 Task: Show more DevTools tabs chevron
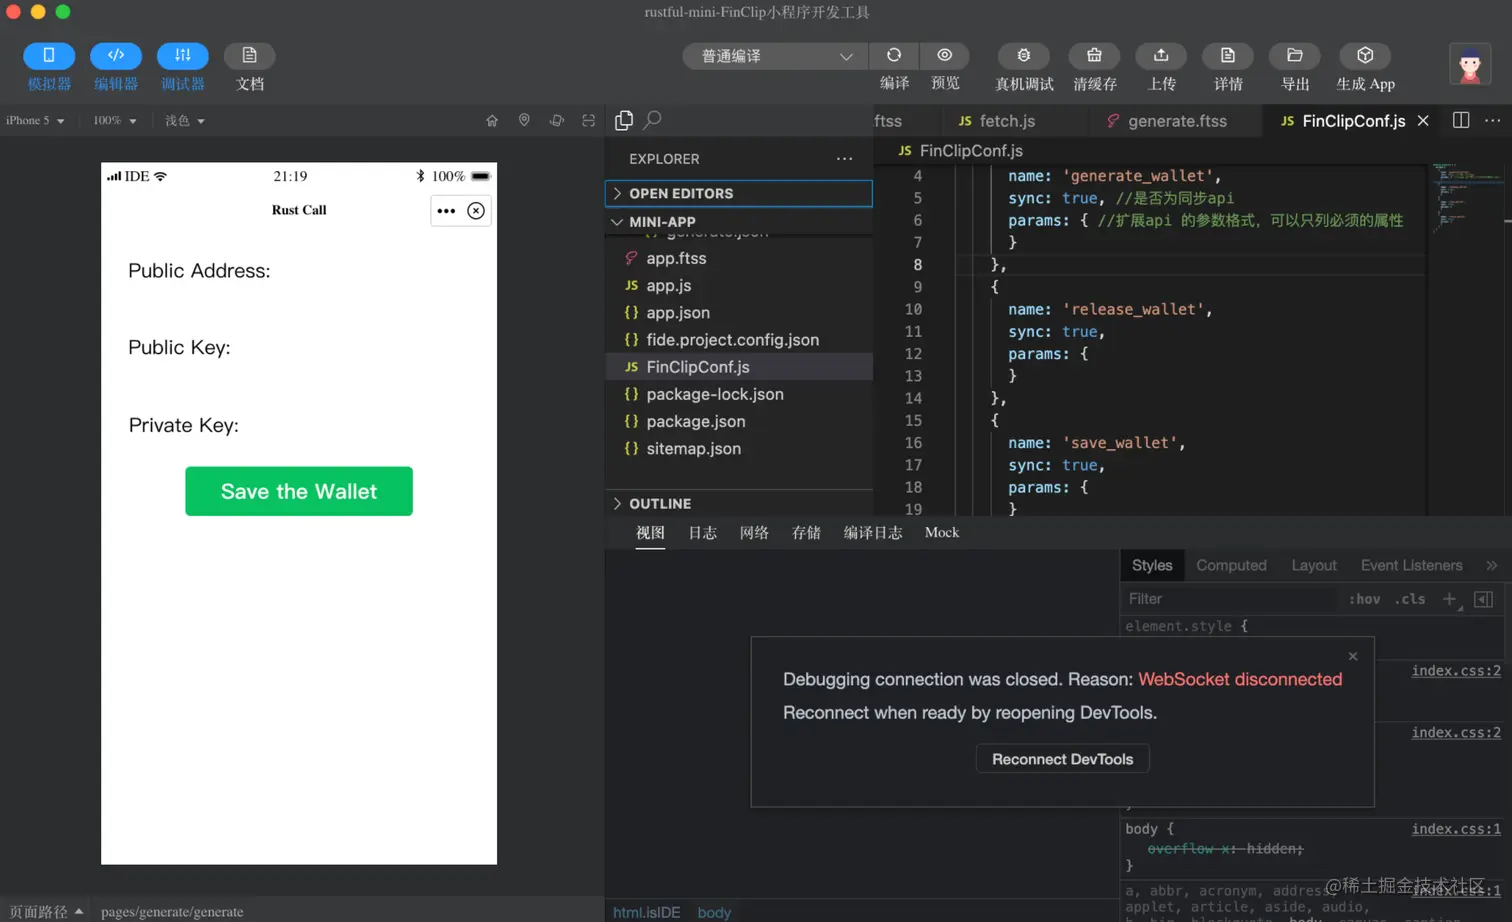pos(1492,566)
